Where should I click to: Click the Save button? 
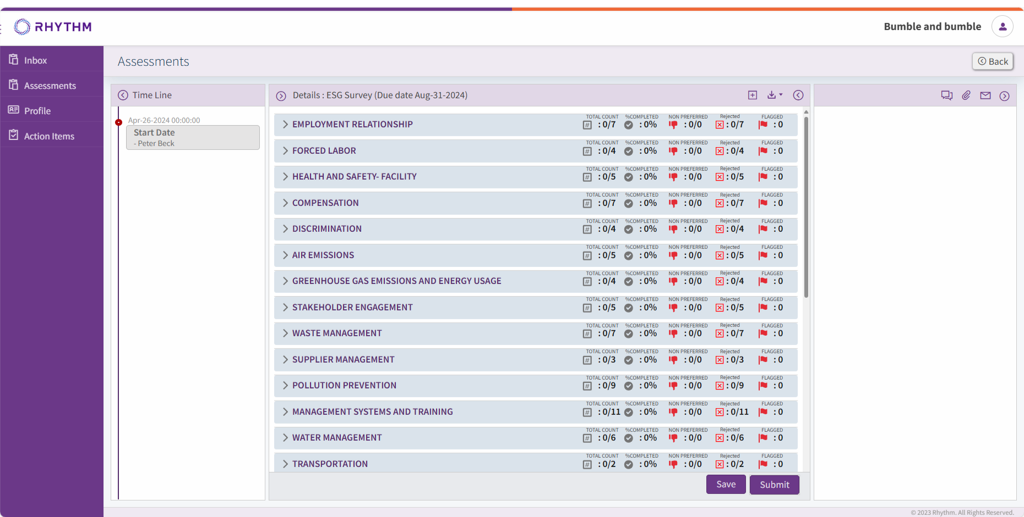coord(725,484)
